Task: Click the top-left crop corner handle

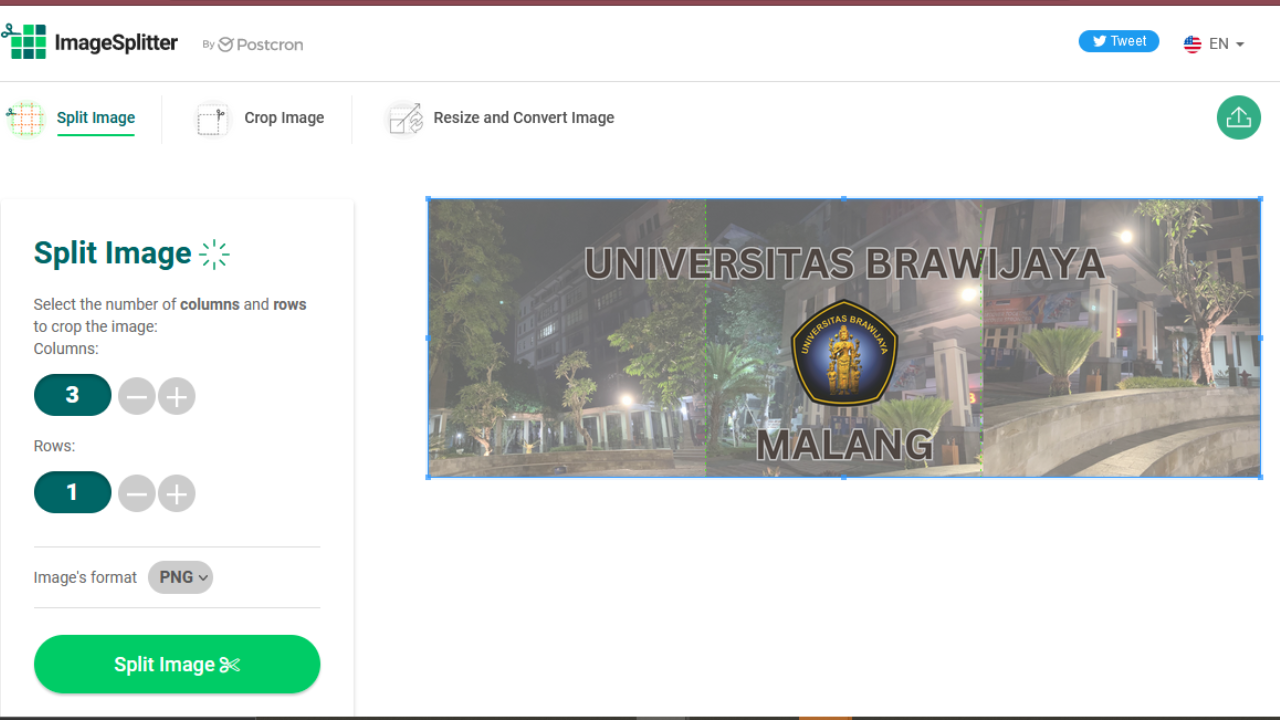Action: coord(428,198)
